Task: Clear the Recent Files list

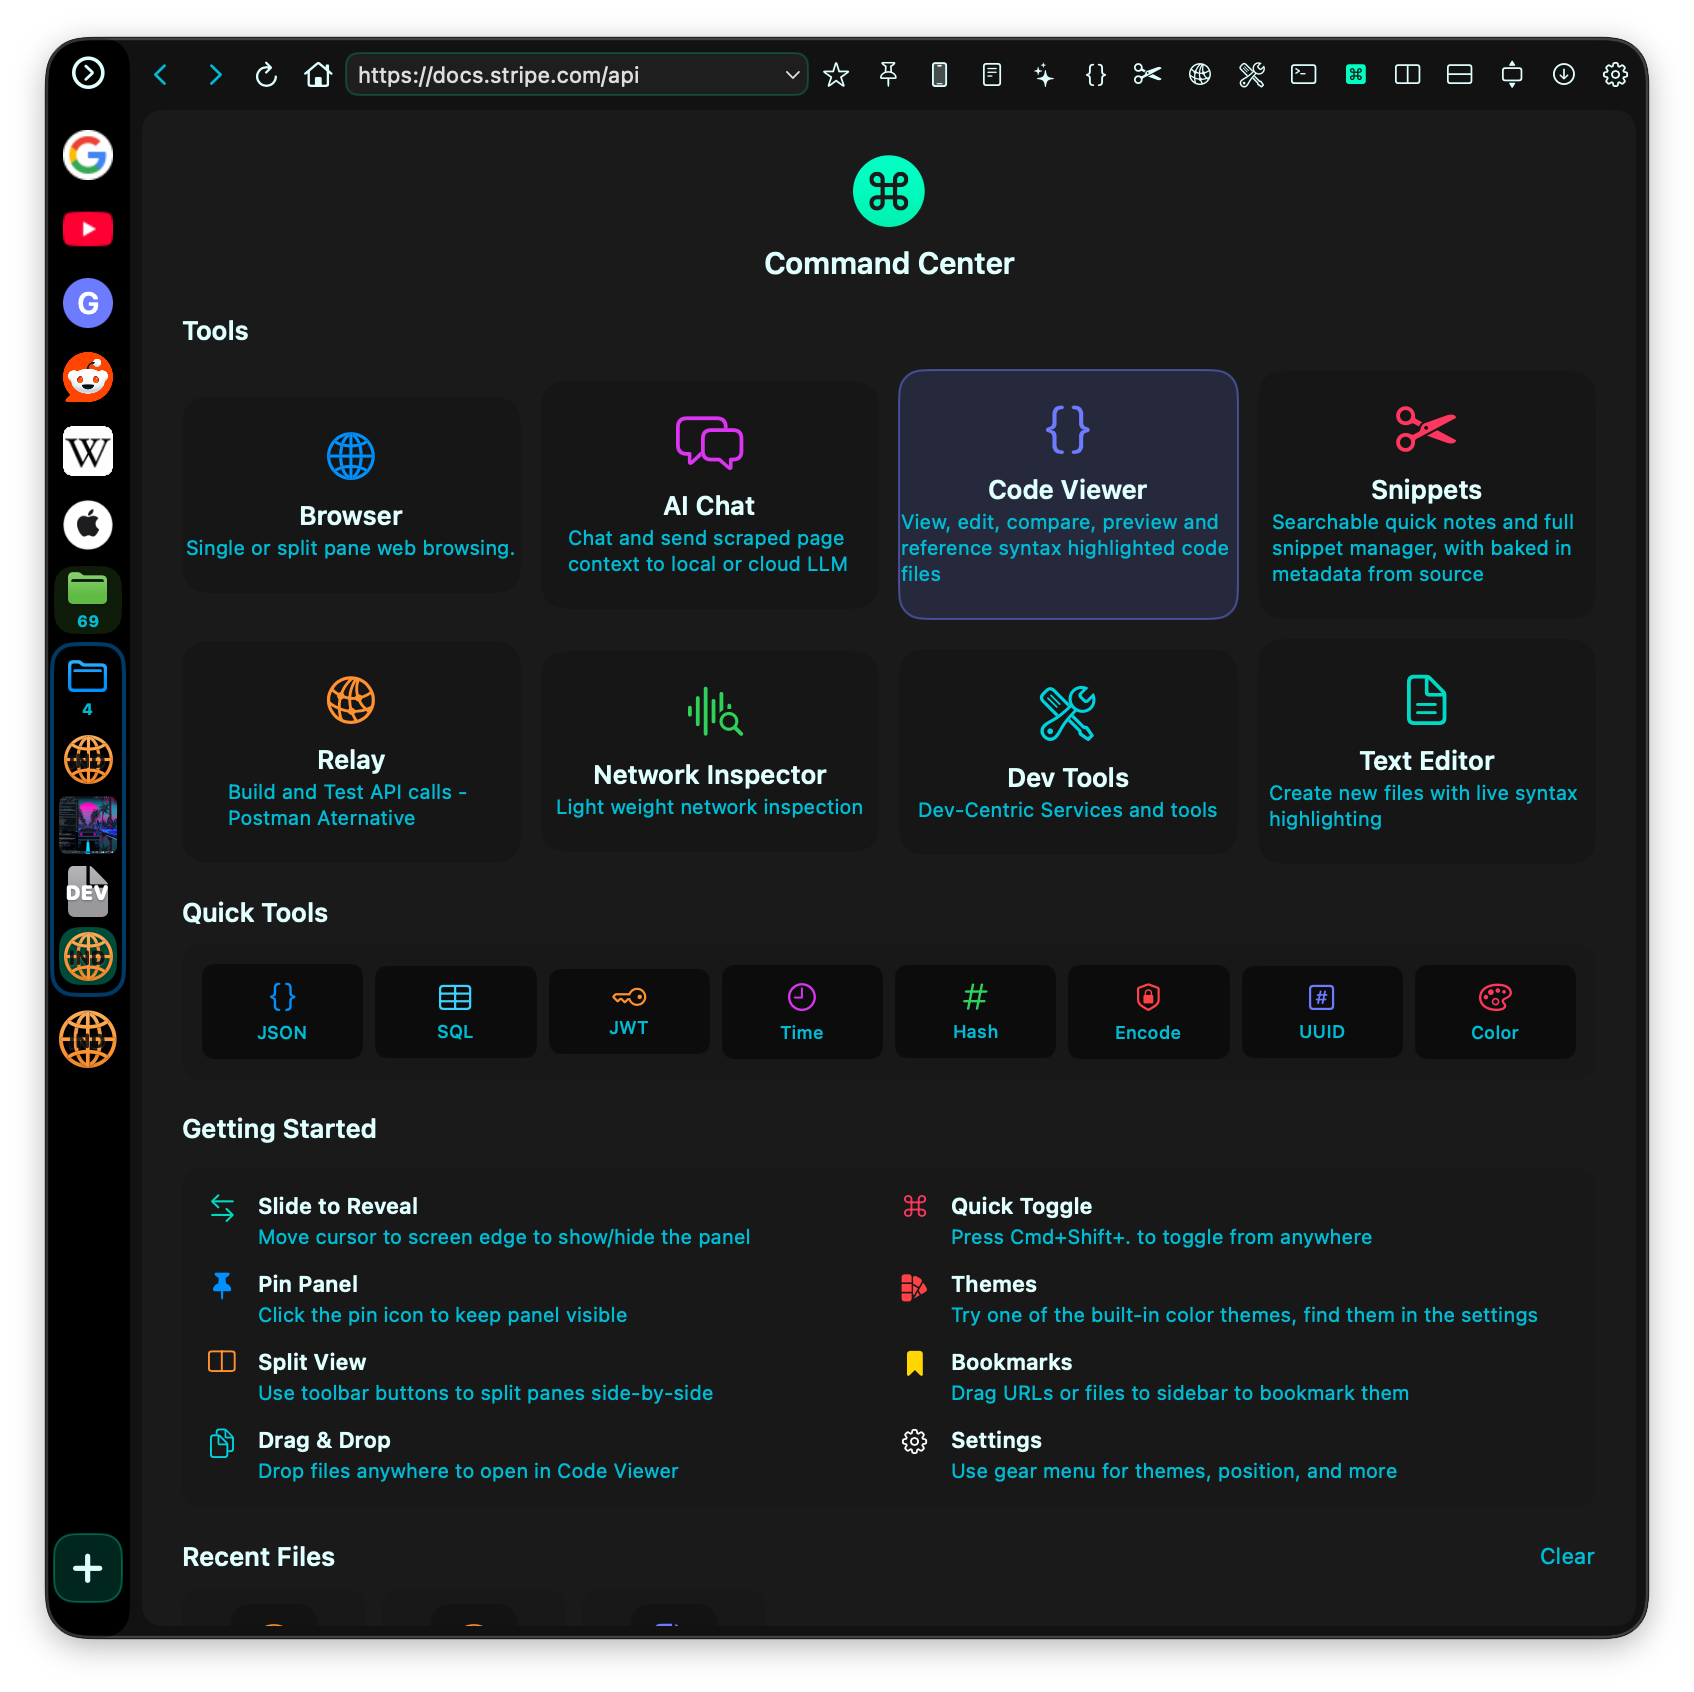Action: pyautogui.click(x=1566, y=1556)
